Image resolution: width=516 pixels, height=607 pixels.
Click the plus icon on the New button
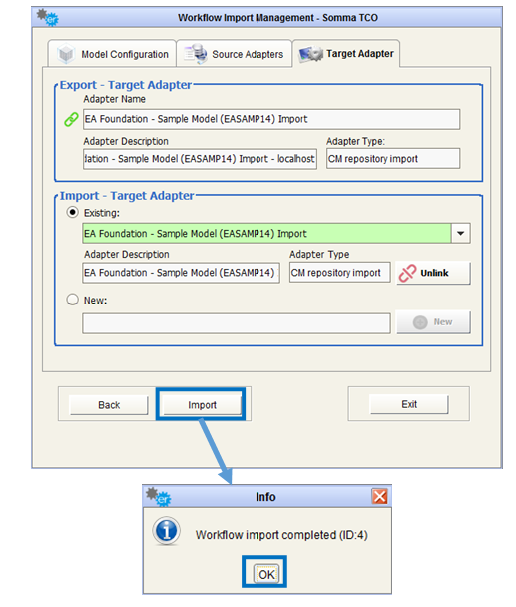point(420,322)
